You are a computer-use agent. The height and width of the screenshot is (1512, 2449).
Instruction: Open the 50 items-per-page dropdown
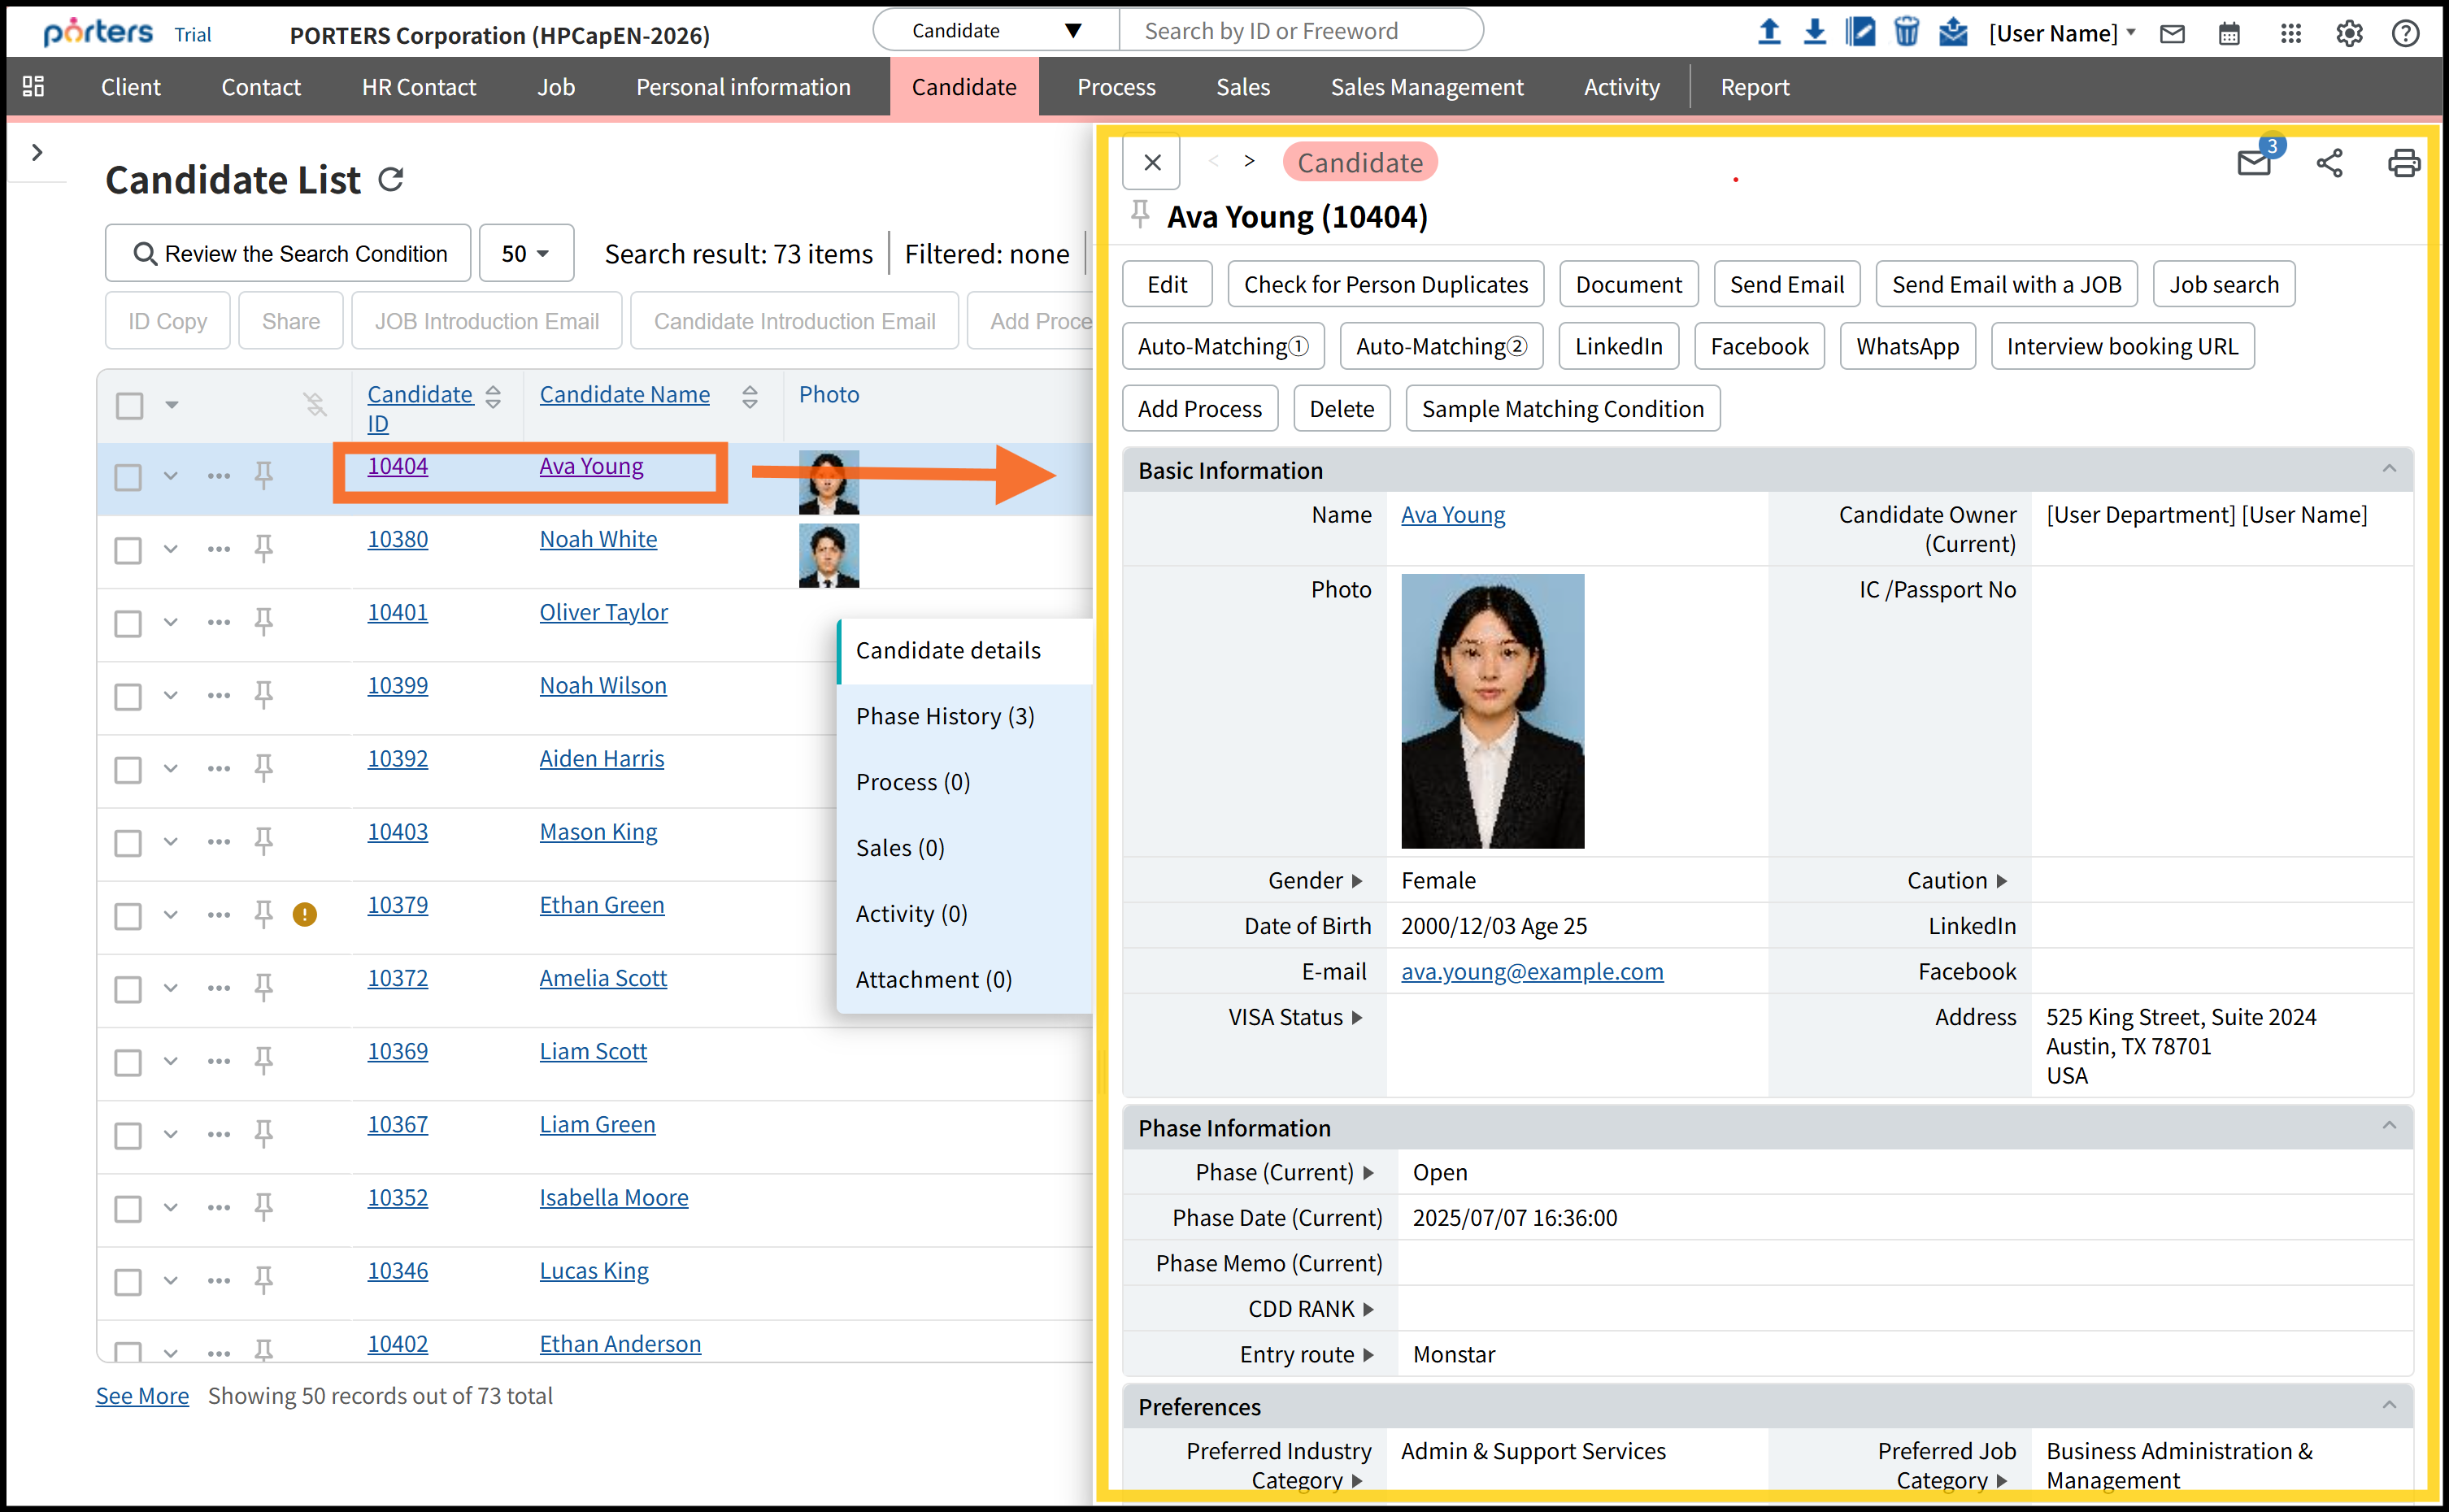tap(526, 254)
